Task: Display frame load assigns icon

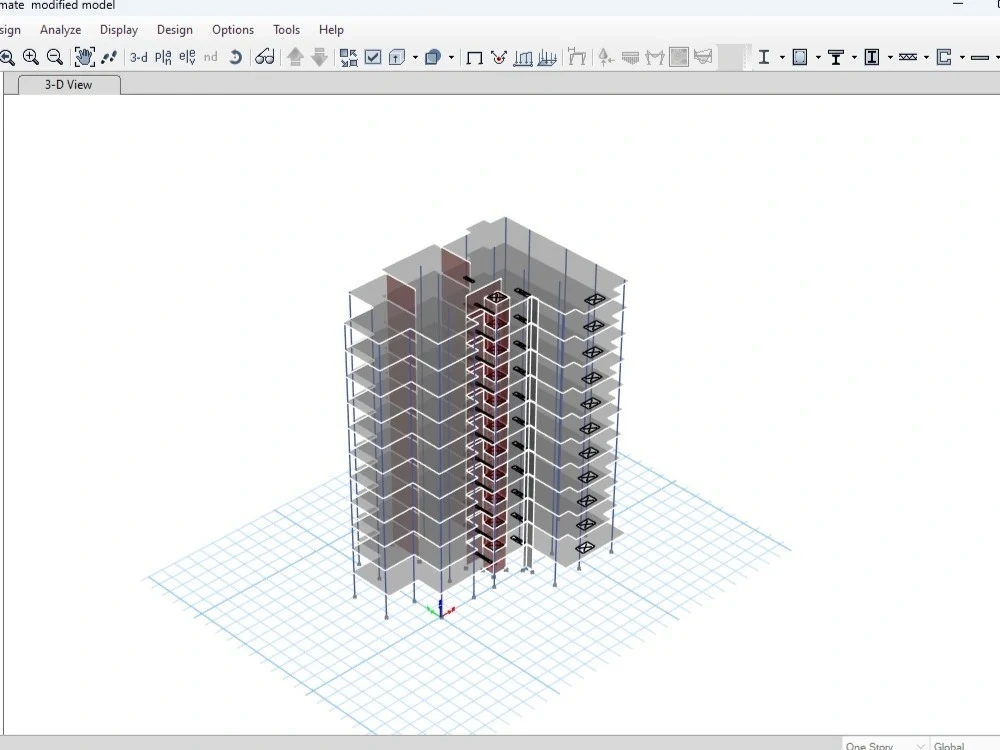Action: pyautogui.click(x=523, y=58)
